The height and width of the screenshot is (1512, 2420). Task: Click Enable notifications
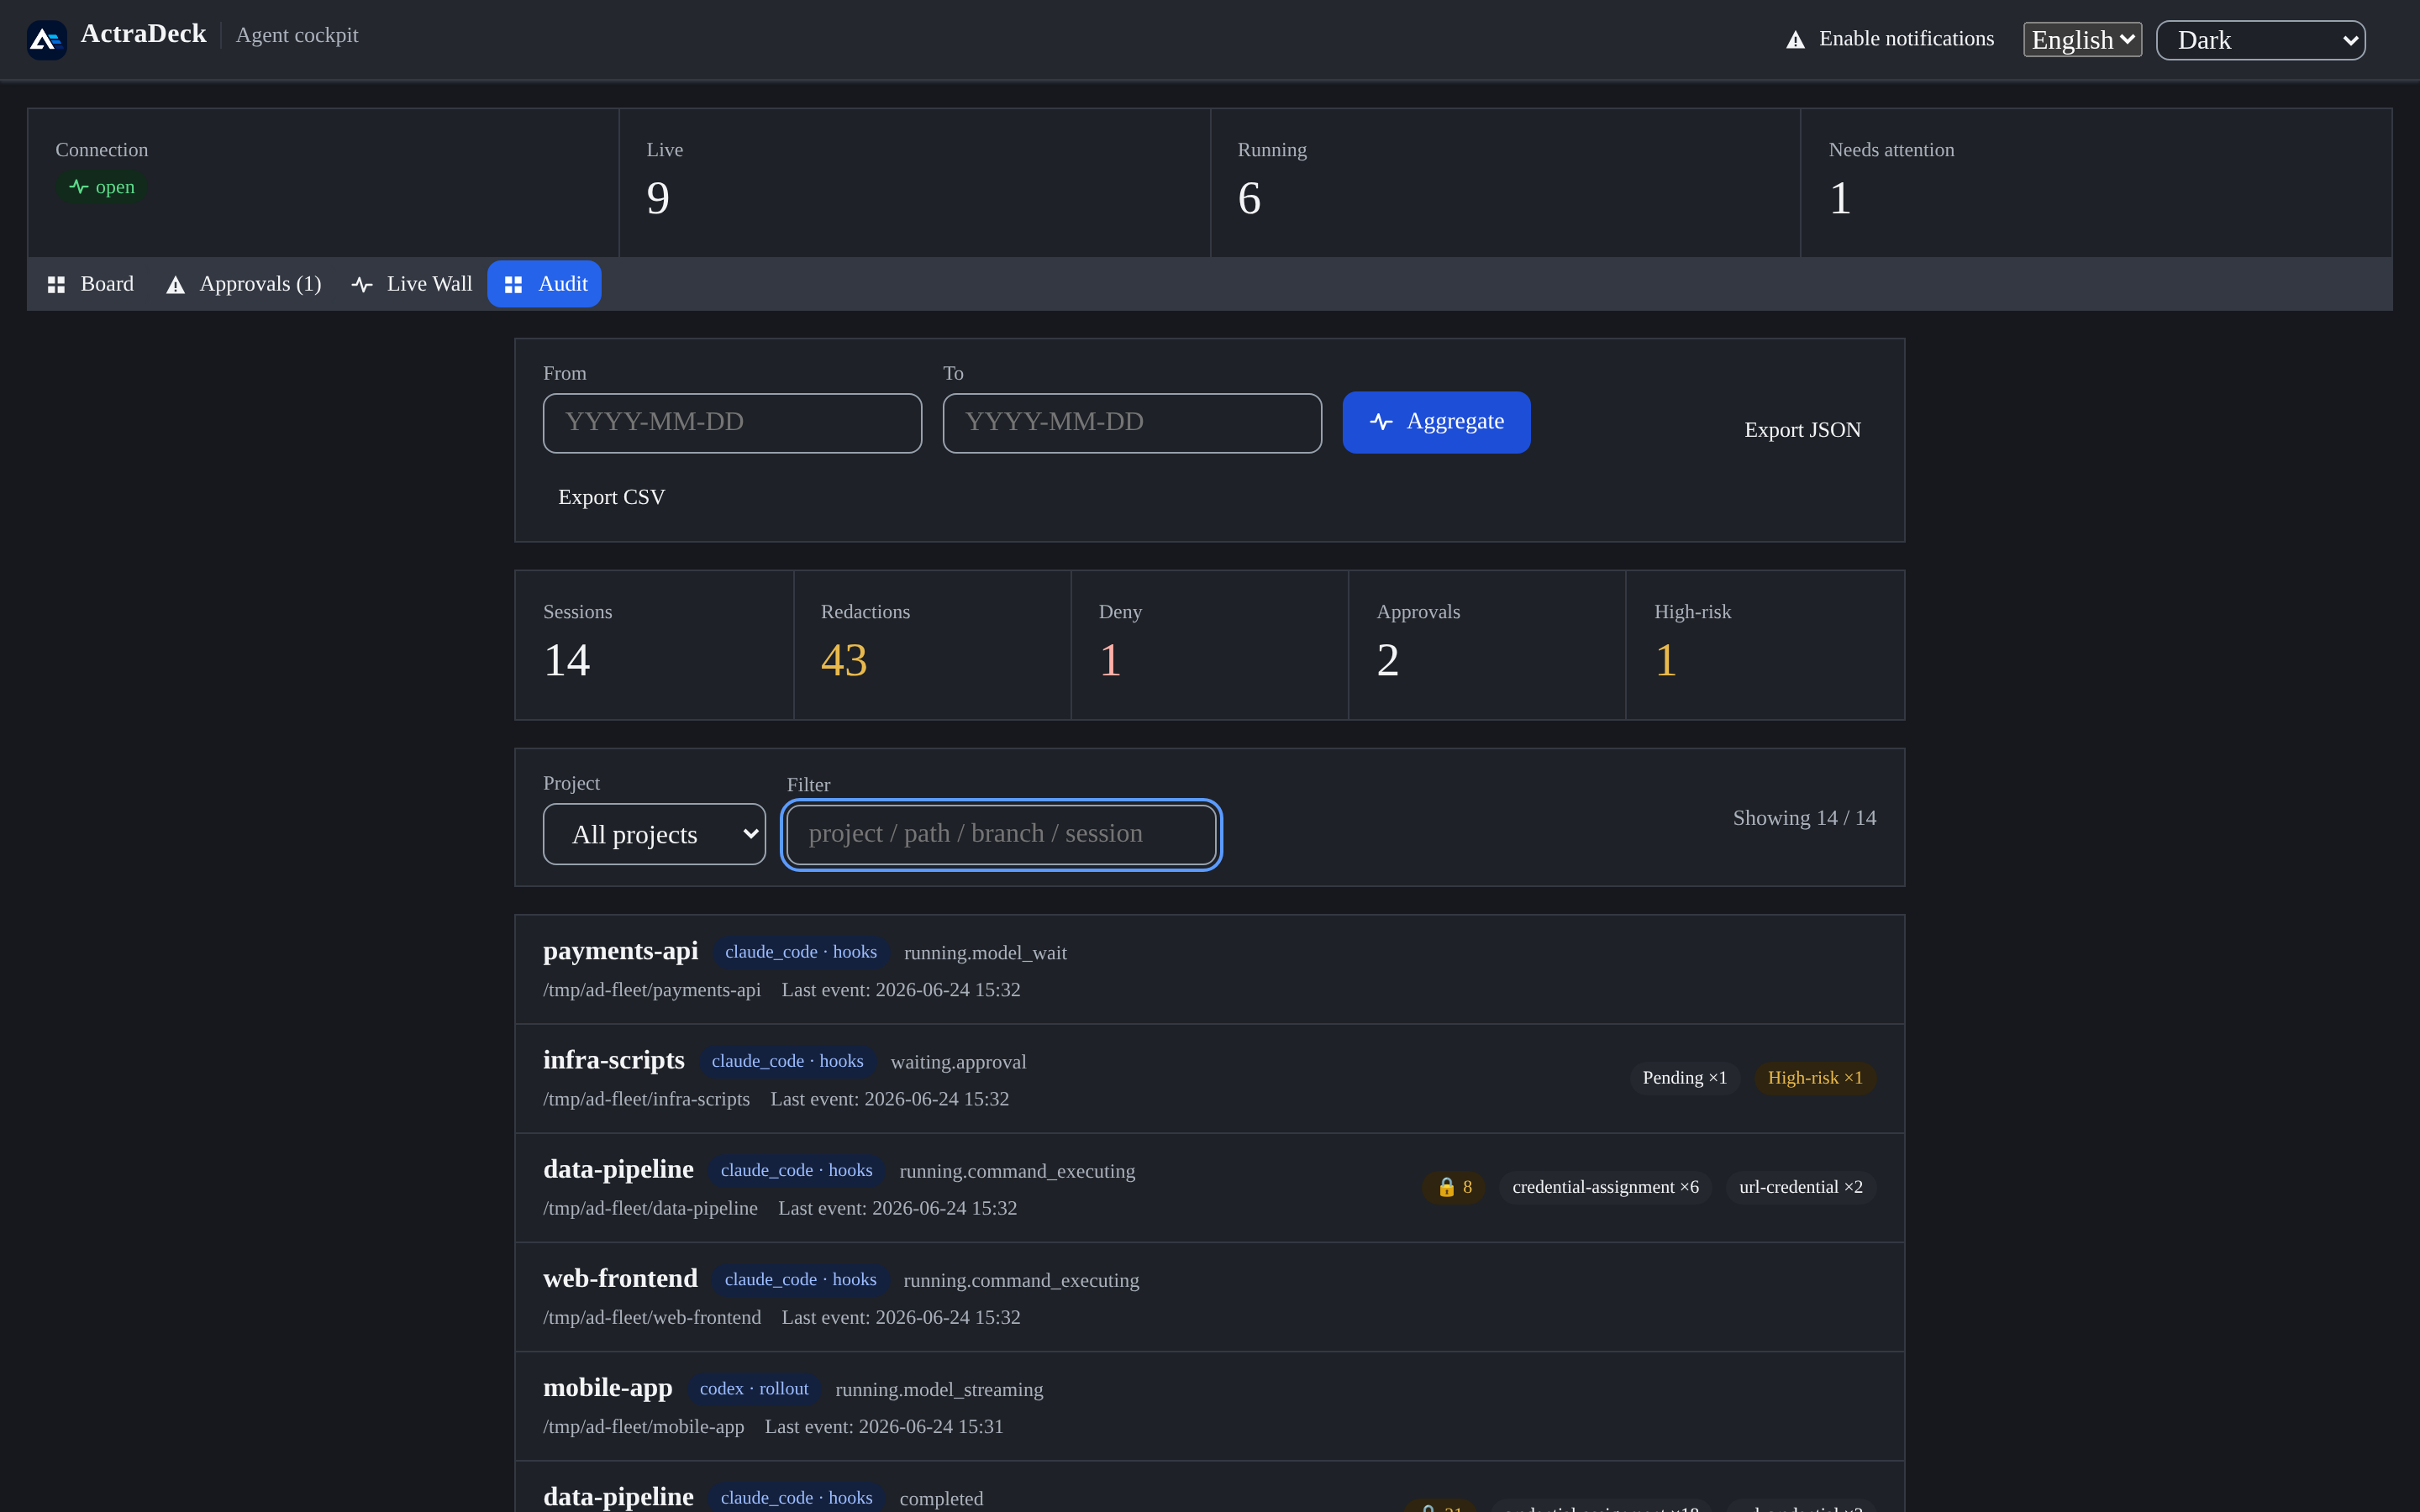coord(1890,39)
